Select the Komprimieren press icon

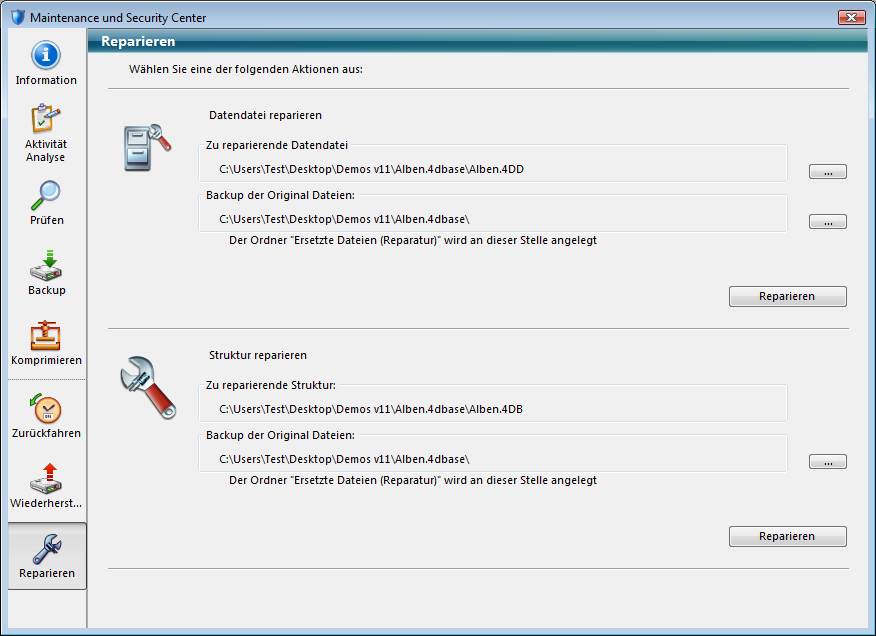(46, 335)
